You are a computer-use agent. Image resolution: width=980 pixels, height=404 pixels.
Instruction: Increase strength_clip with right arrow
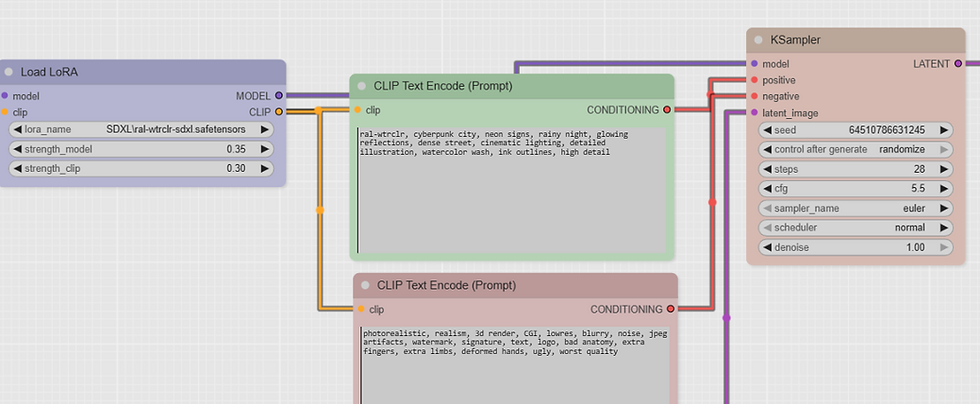coord(265,168)
